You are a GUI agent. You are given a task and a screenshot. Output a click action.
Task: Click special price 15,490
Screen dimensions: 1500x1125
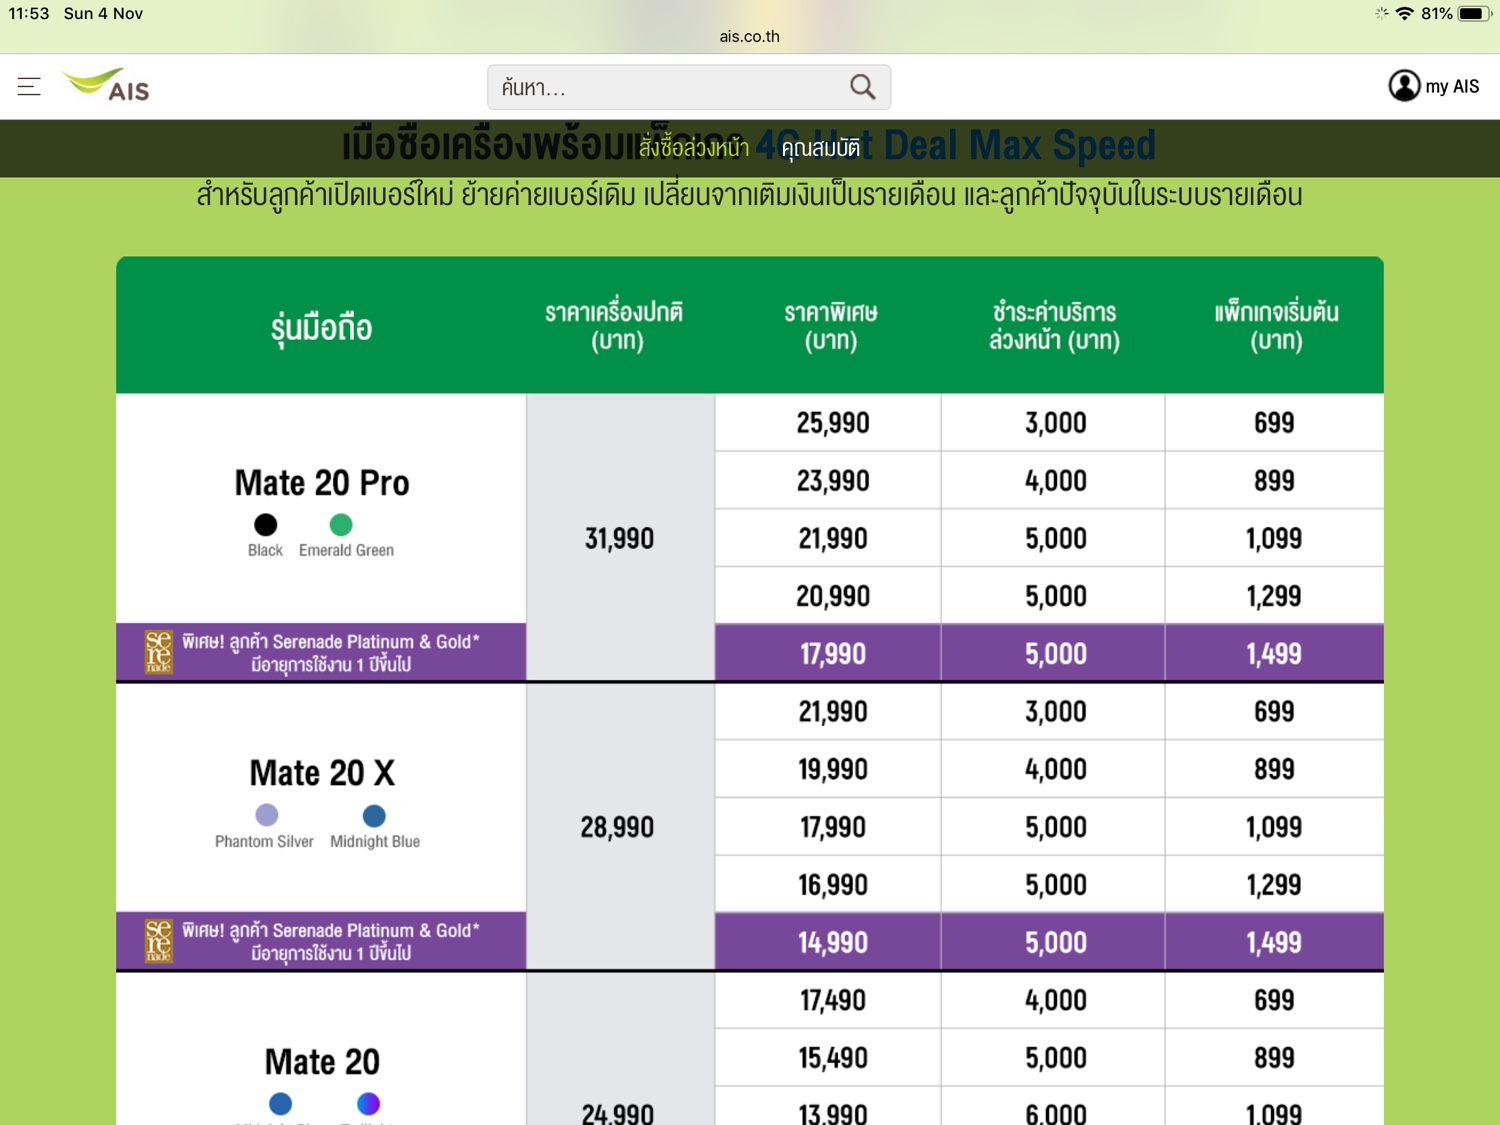[833, 1059]
